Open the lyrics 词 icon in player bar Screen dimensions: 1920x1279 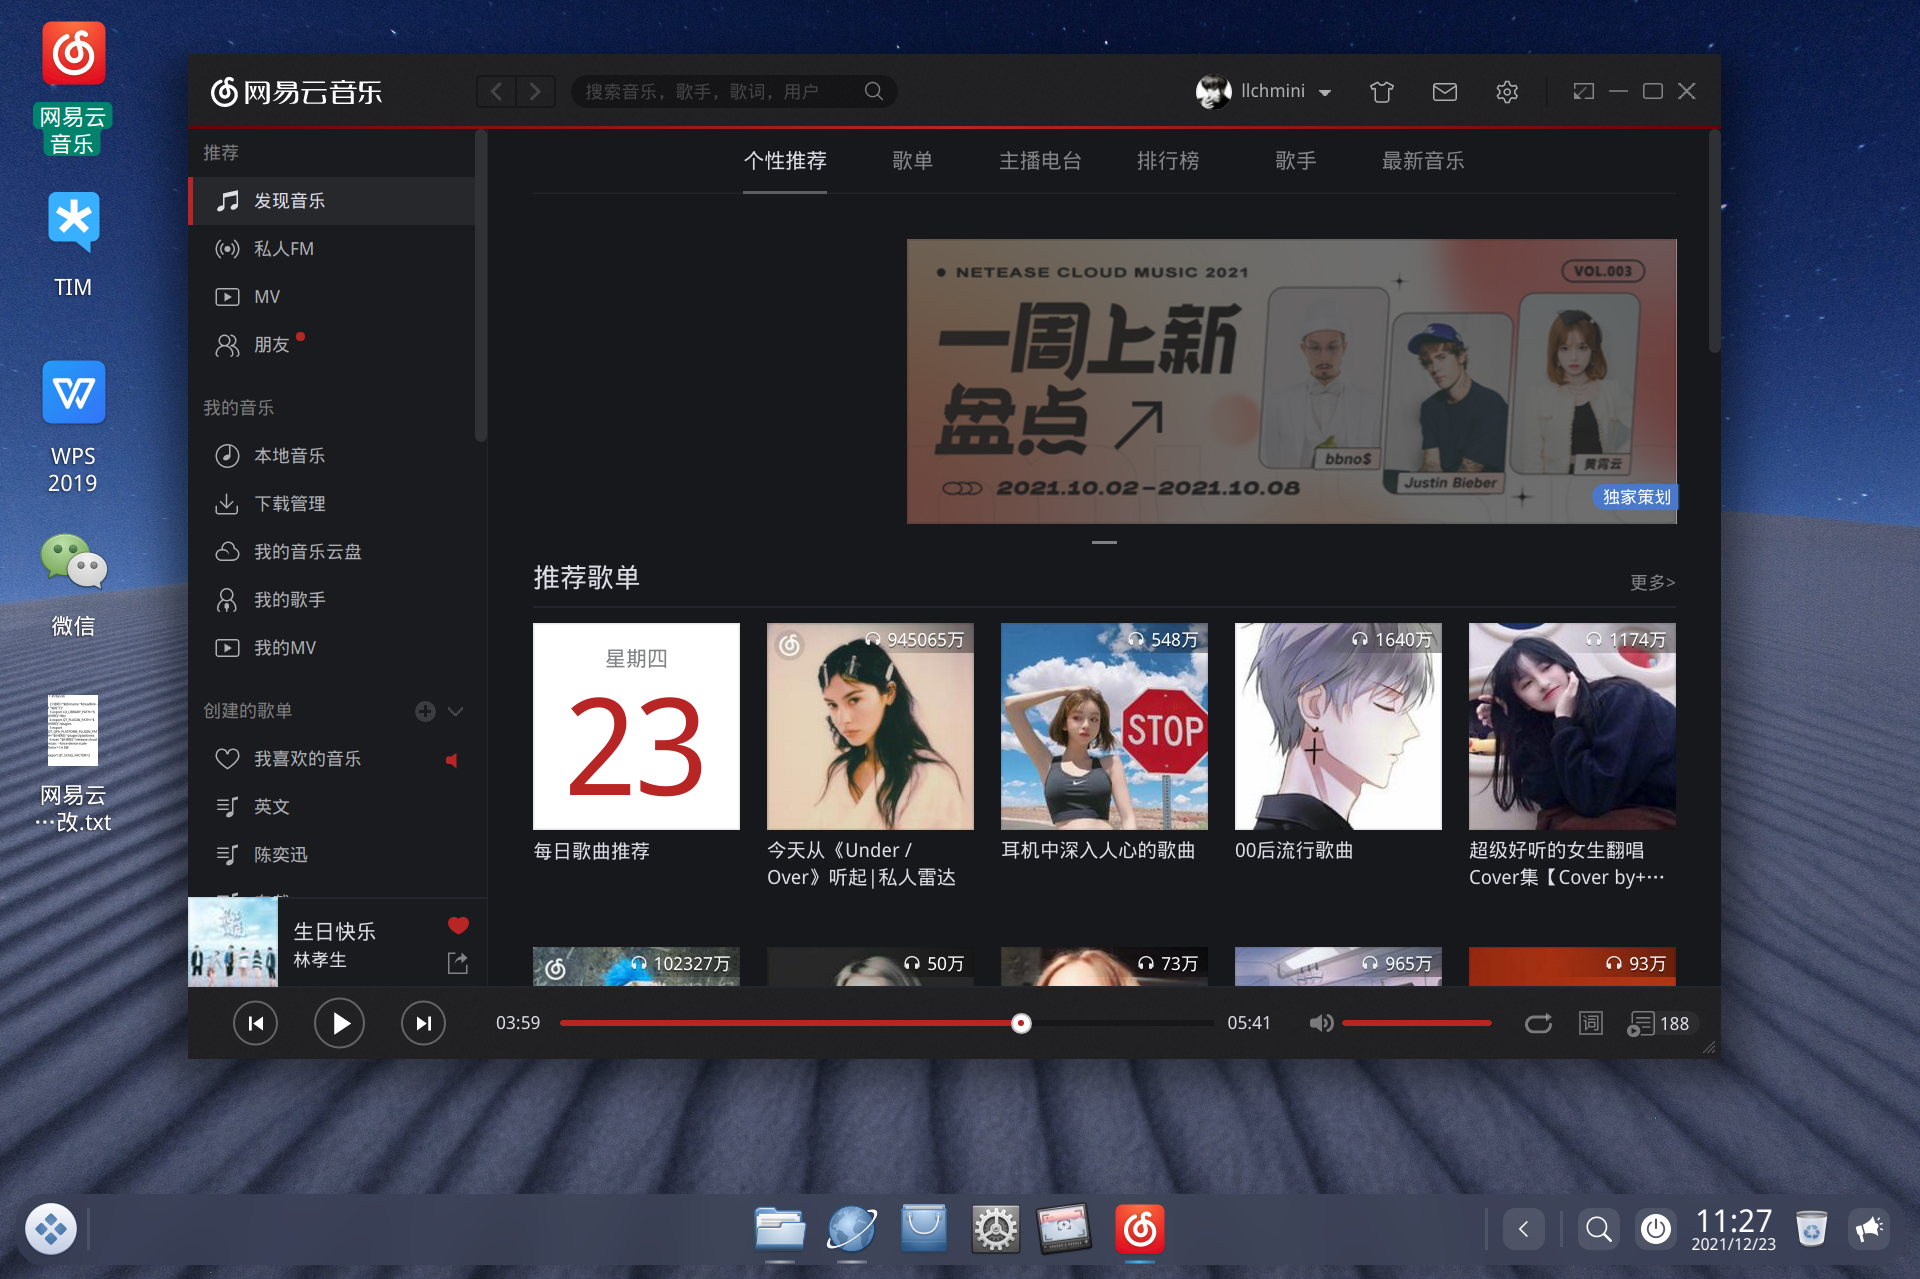click(x=1590, y=1023)
